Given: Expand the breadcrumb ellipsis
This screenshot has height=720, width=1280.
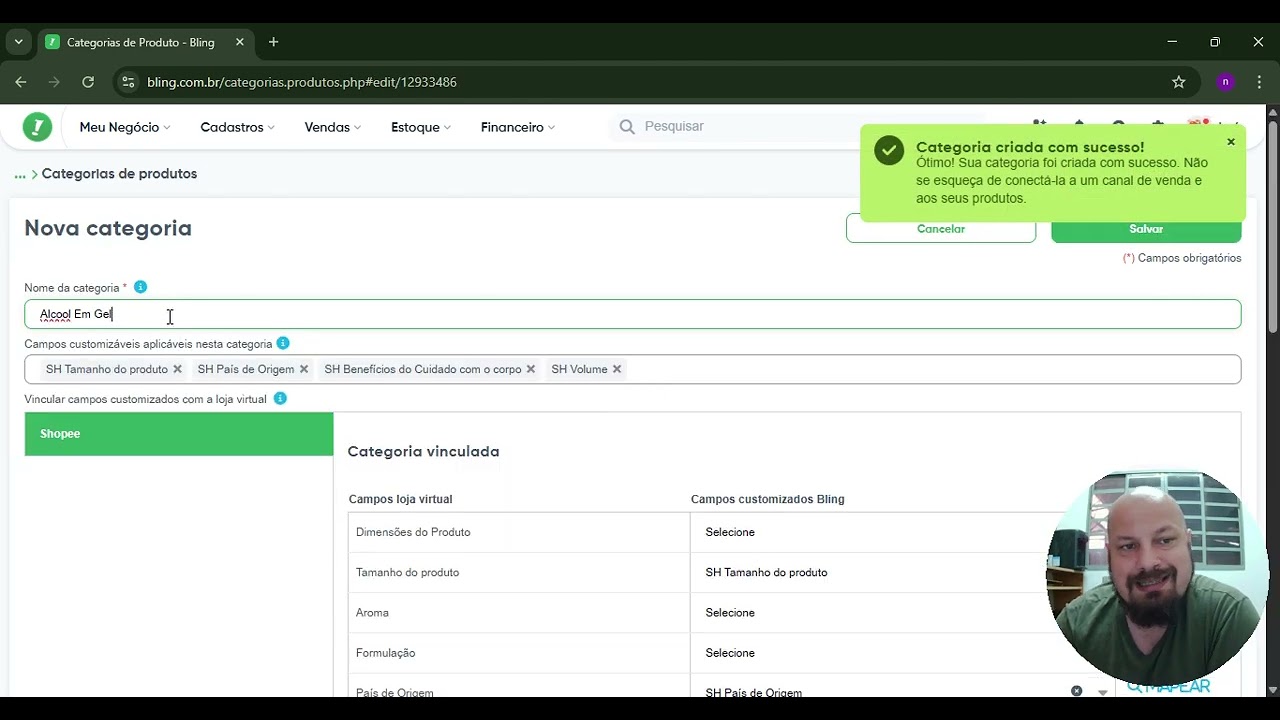Looking at the screenshot, I should point(20,175).
